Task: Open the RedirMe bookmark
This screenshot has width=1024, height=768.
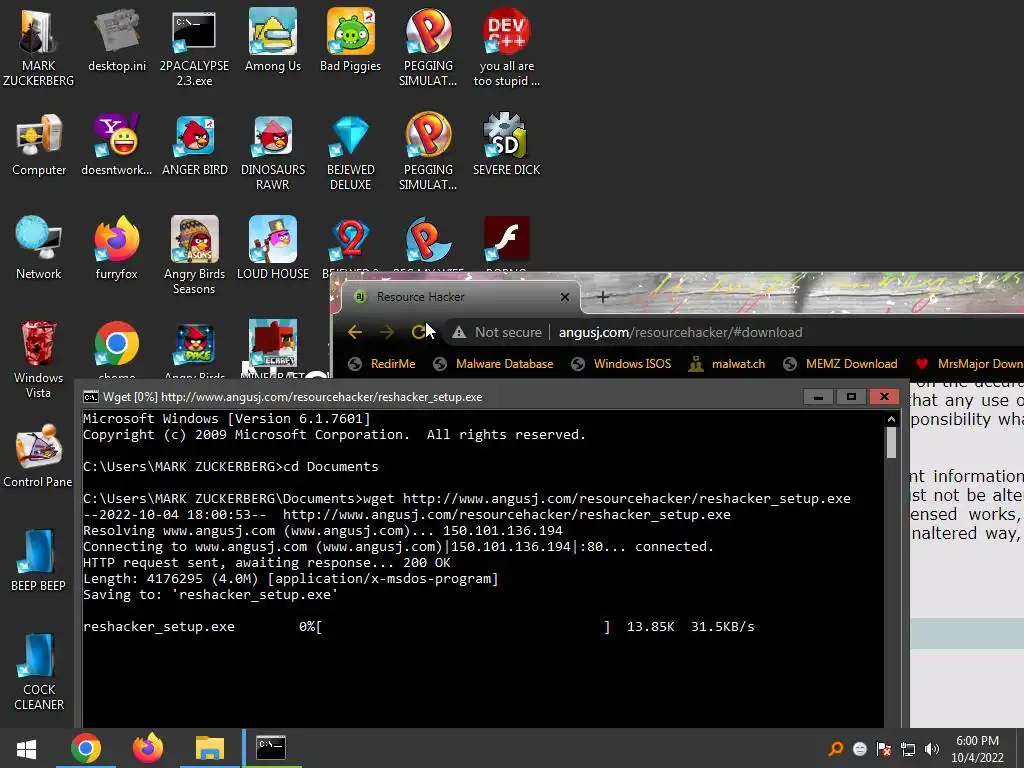Action: 381,364
